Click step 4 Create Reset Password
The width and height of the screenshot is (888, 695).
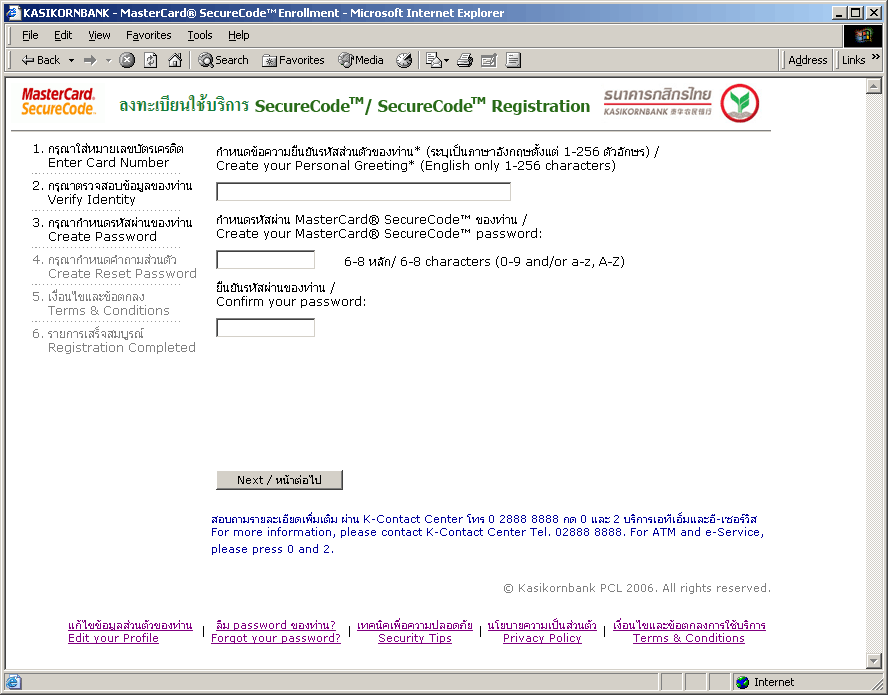114,266
